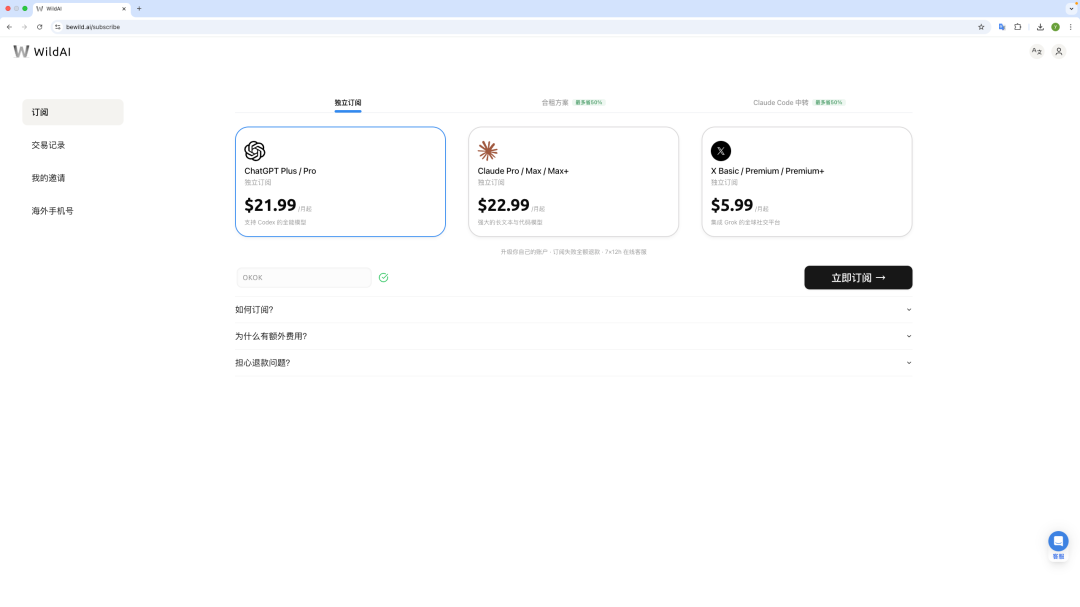1080x607 pixels.
Task: View site information icon in address bar
Action: (x=58, y=27)
